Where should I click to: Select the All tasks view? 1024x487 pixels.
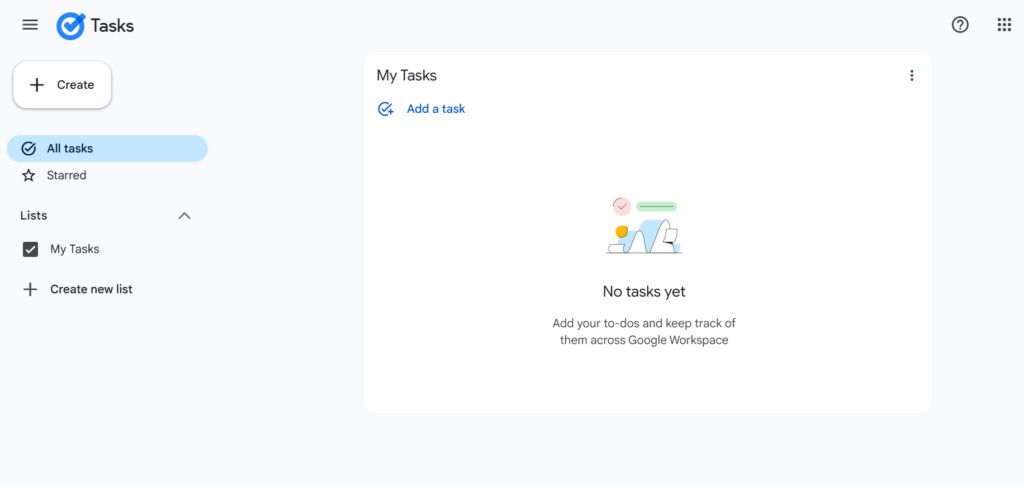coord(70,148)
